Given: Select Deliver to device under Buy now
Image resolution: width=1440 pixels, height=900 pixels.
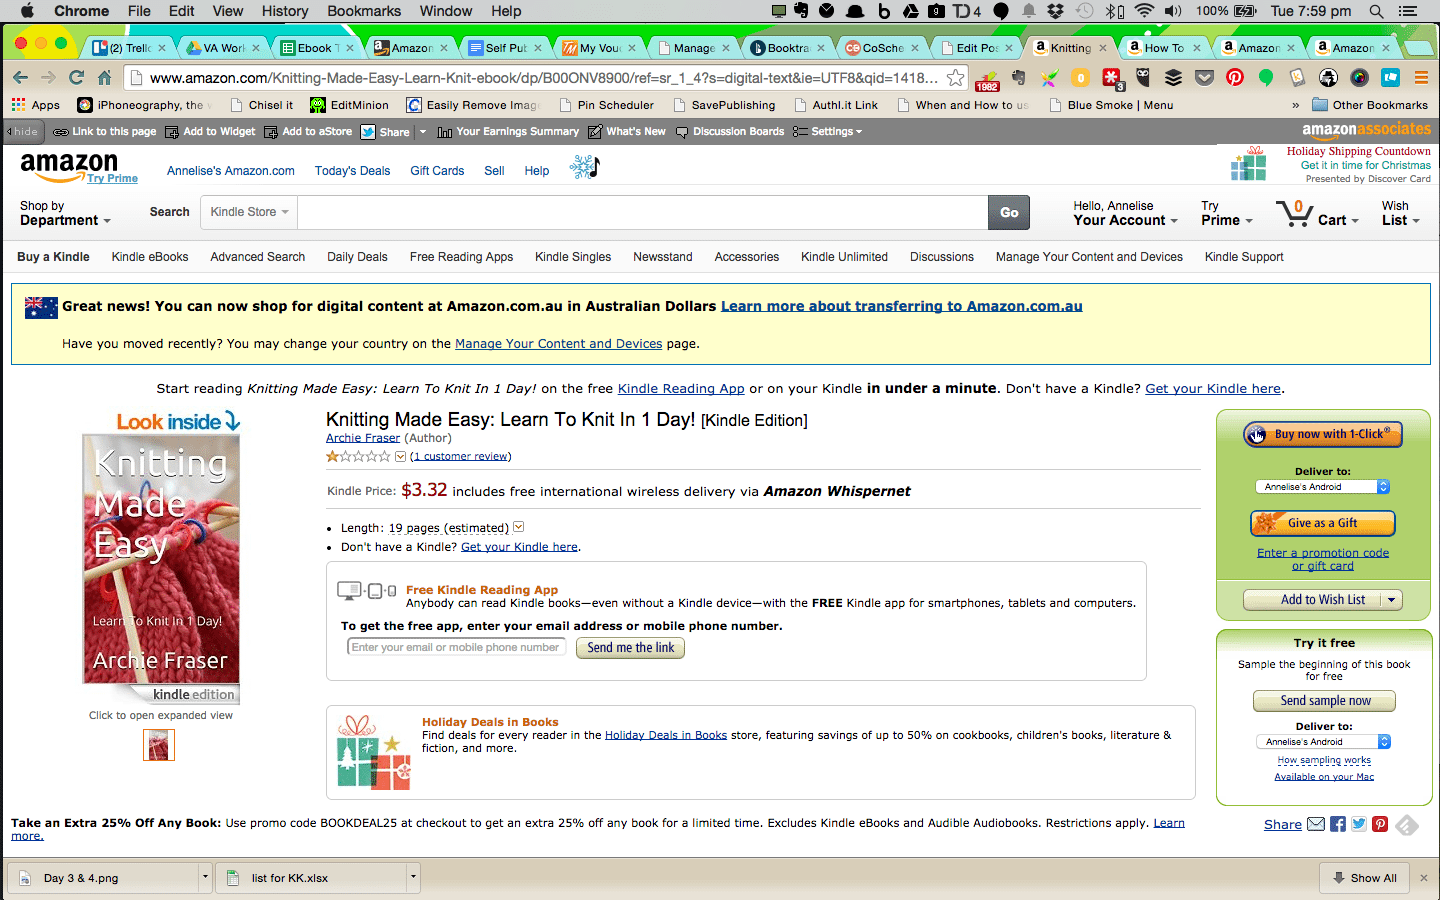Looking at the screenshot, I should click(1322, 487).
